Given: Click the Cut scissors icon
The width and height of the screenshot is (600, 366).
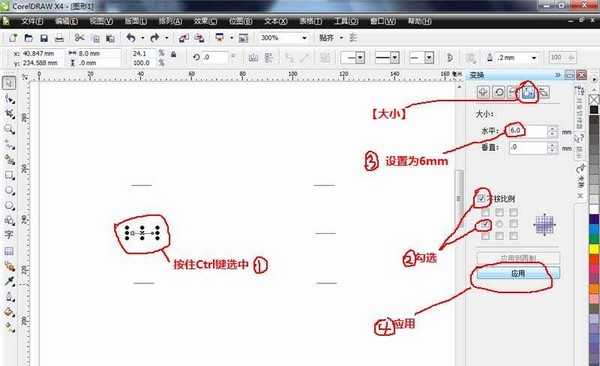Looking at the screenshot, I should 80,38.
